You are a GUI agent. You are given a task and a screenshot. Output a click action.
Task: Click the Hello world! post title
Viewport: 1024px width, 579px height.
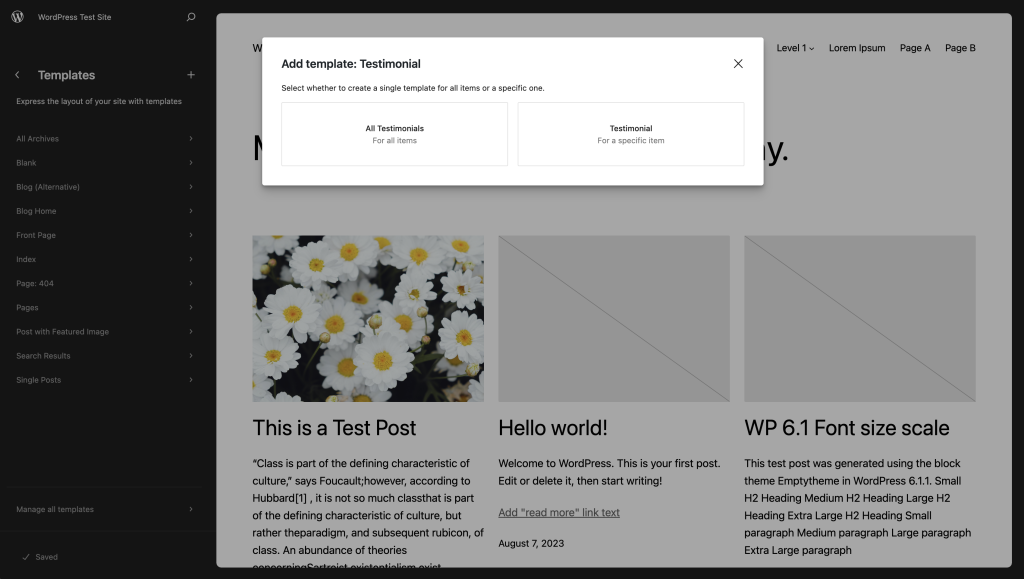click(x=553, y=428)
